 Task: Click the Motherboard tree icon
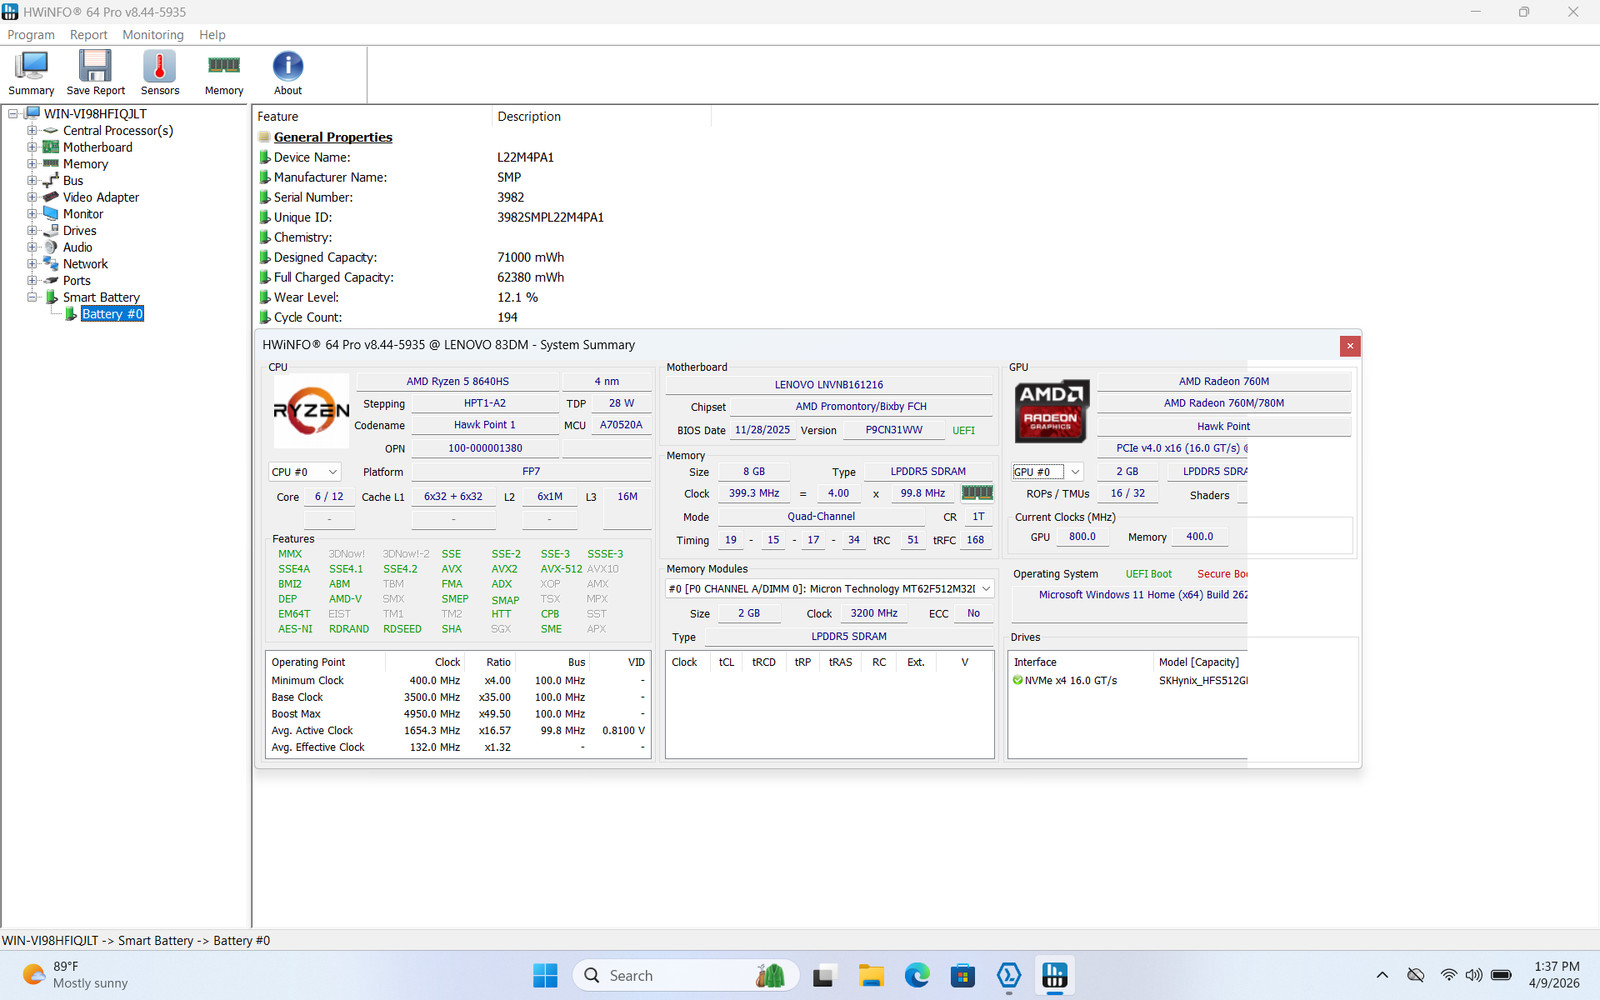point(51,147)
